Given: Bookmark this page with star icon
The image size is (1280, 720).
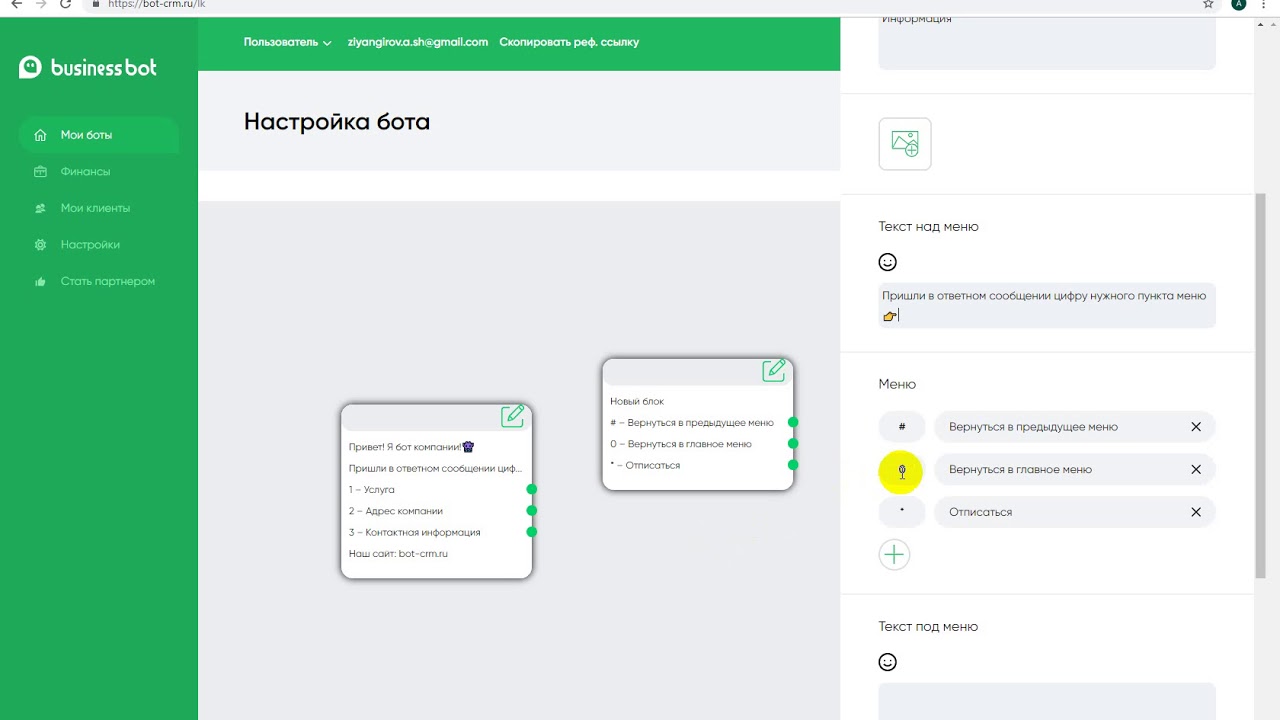Looking at the screenshot, I should point(1208,4).
